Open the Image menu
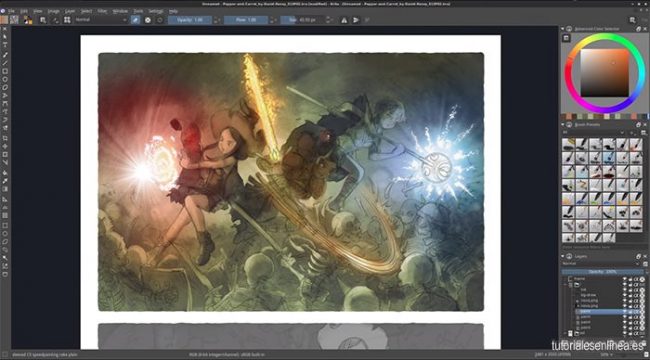This screenshot has height=360, width=650. tap(53, 11)
